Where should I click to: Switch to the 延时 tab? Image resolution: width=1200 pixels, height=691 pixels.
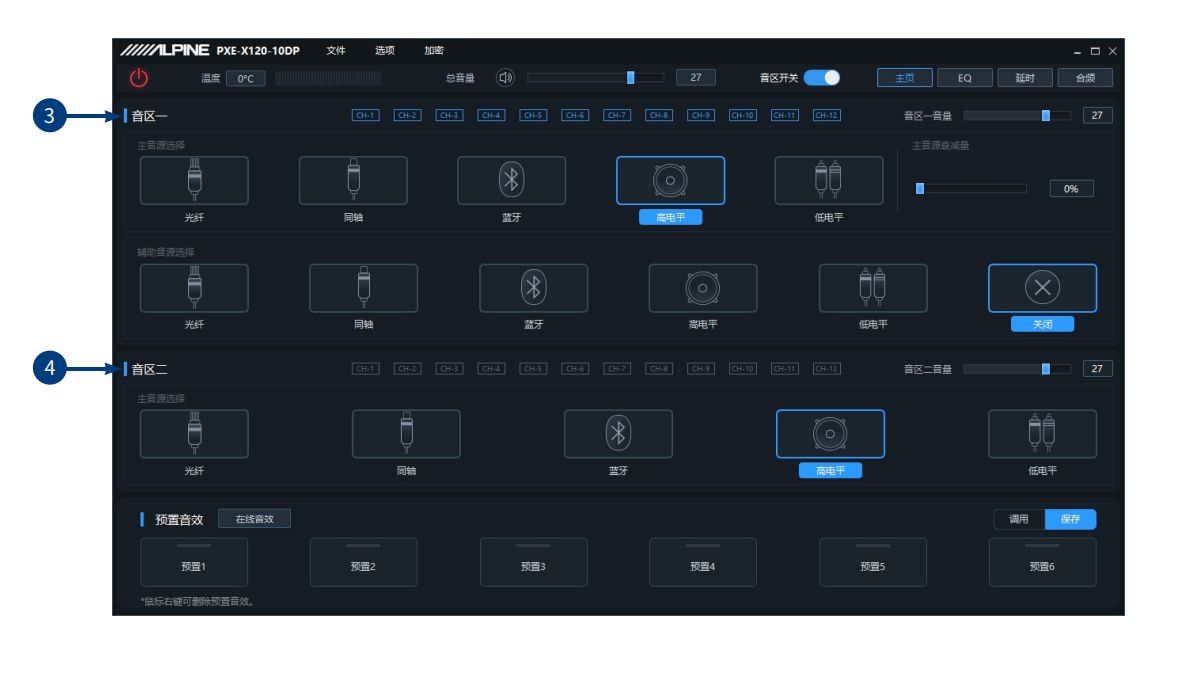click(1025, 77)
